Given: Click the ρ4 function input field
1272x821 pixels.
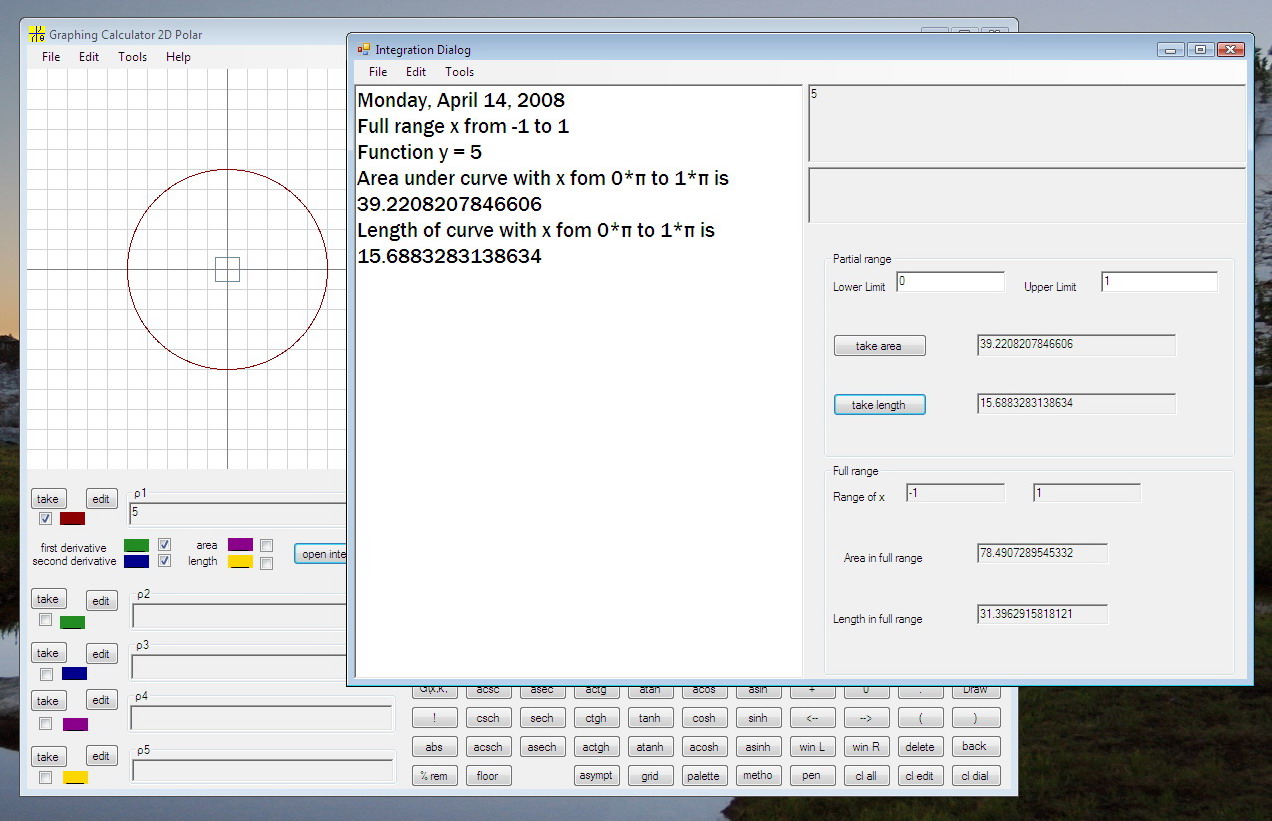Looking at the screenshot, I should (262, 718).
